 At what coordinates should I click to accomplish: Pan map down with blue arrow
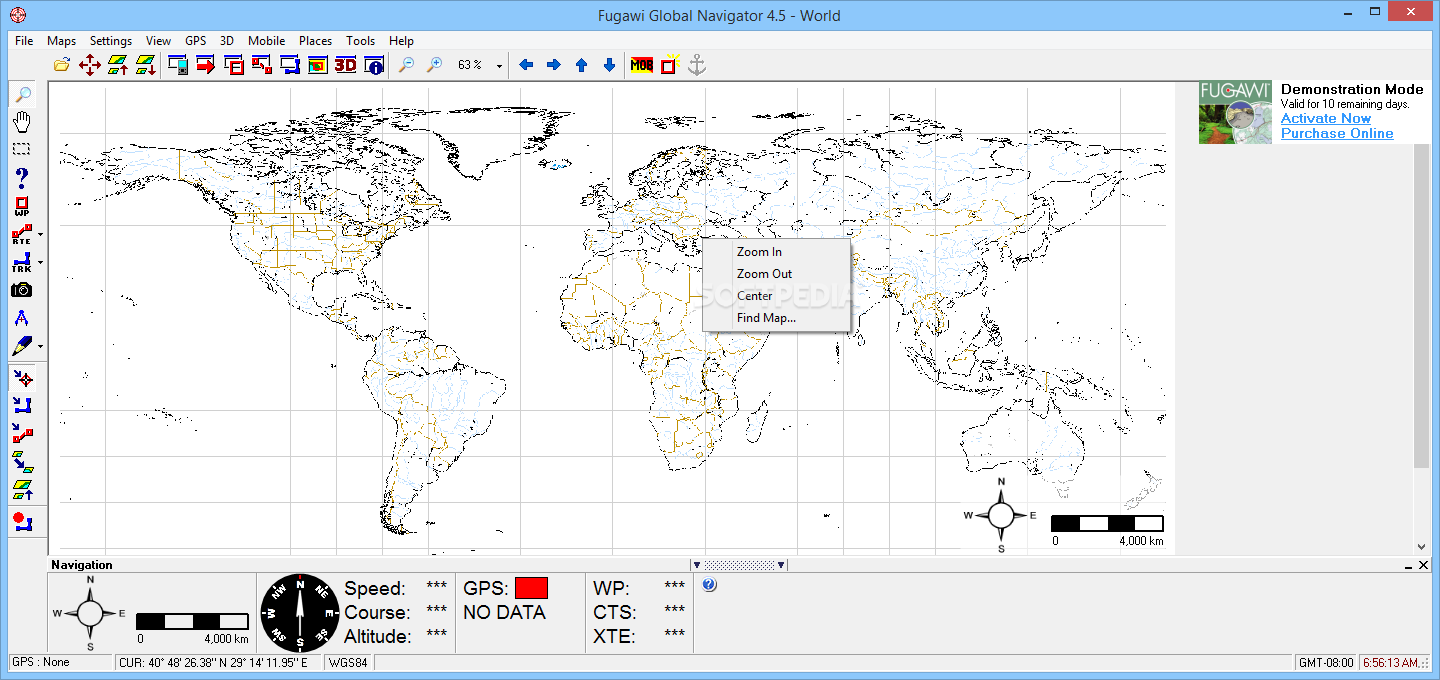609,65
